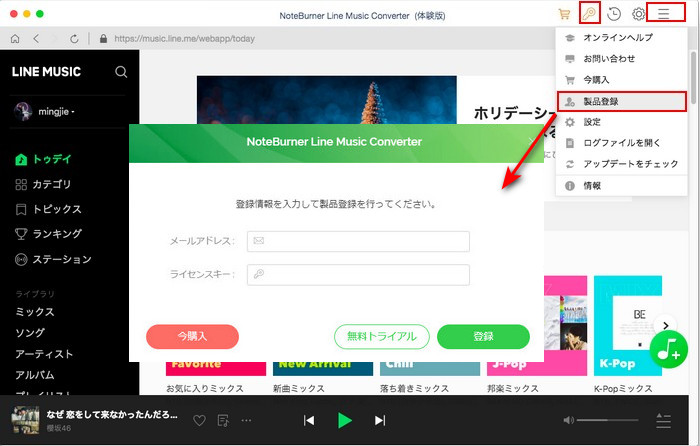Open the 邦楽ミックス link
Image resolution: width=700 pixels, height=446 pixels.
[513, 389]
